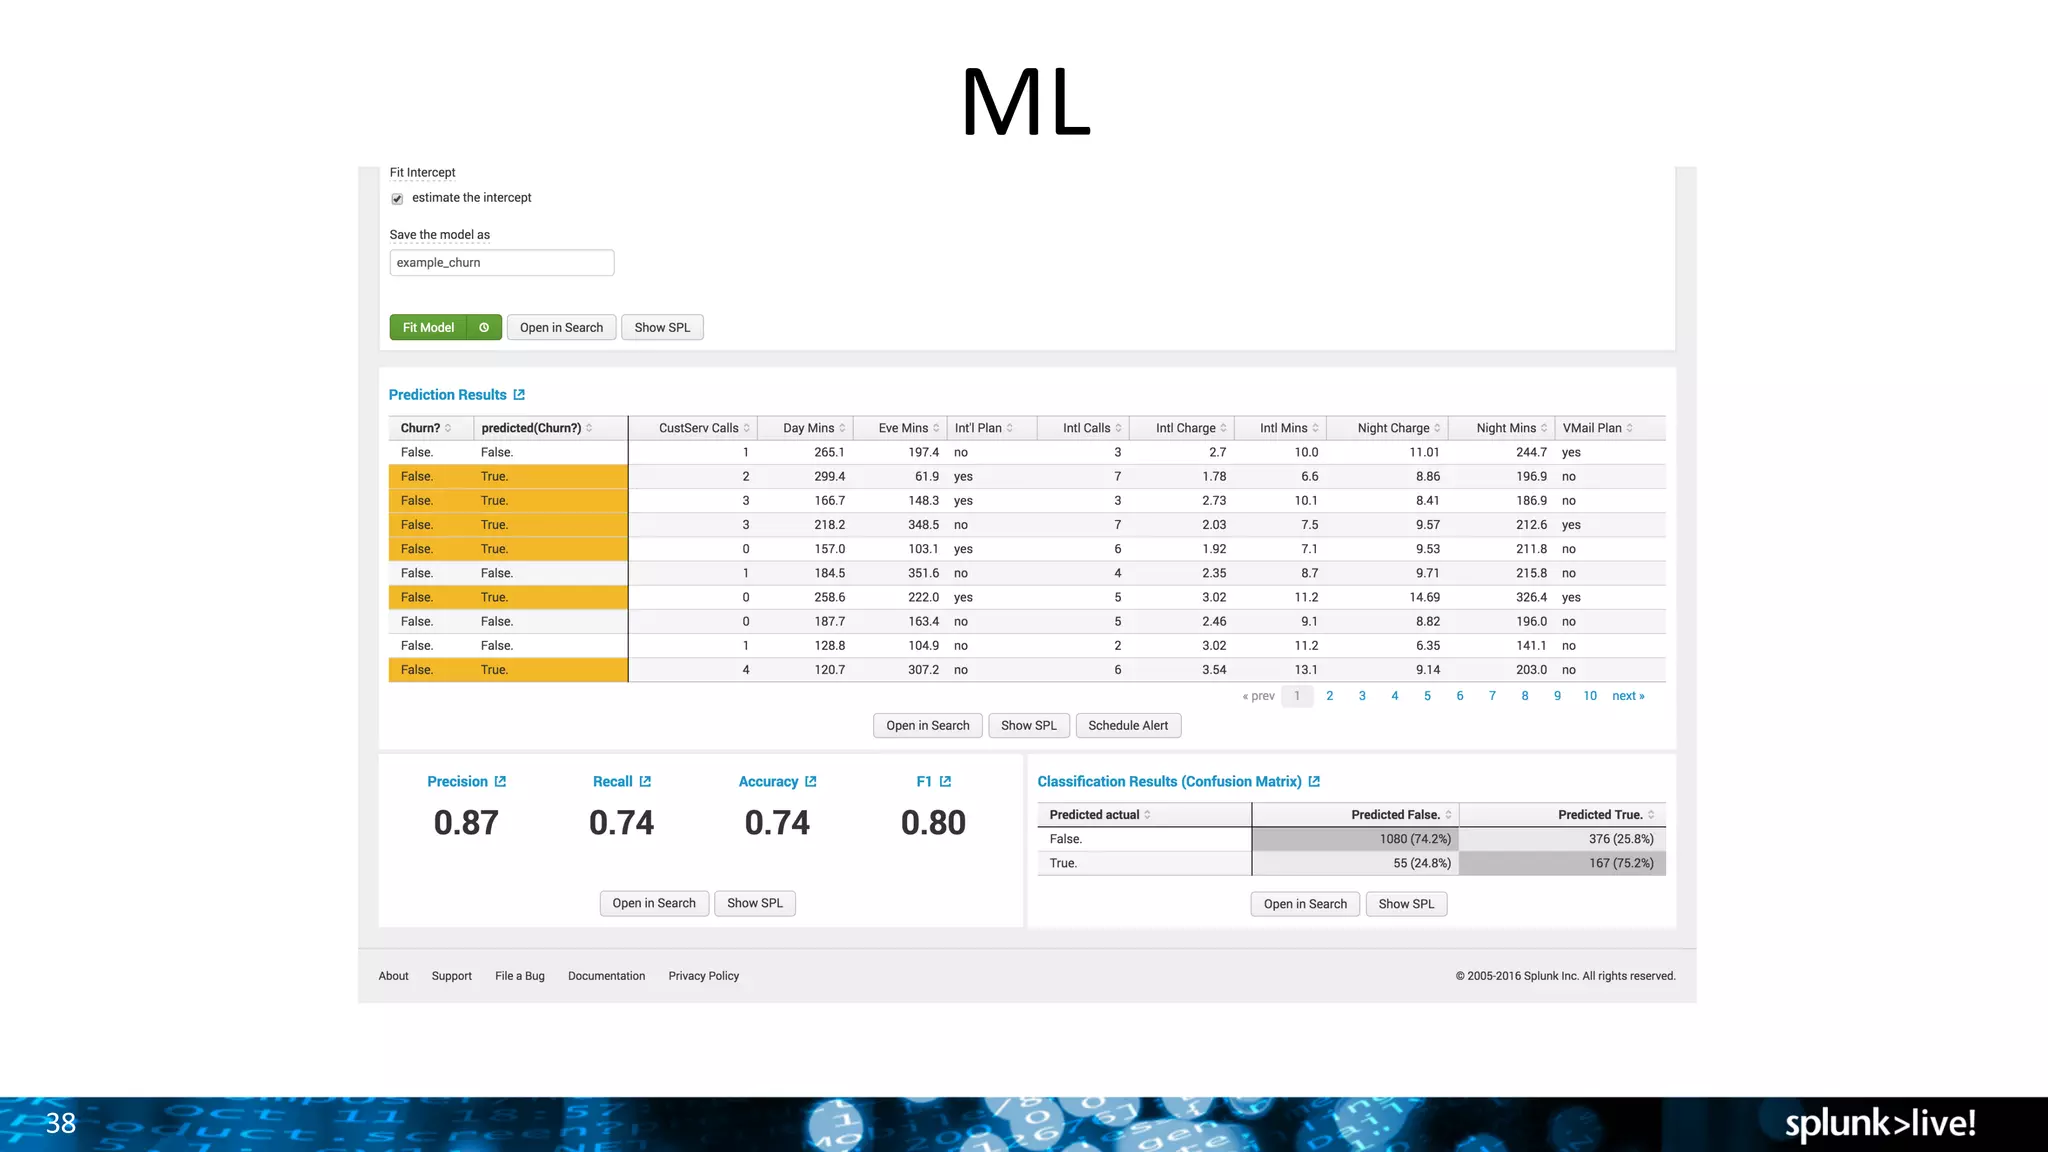Sort the Predicted True. column
2048x1152 pixels.
point(1650,815)
